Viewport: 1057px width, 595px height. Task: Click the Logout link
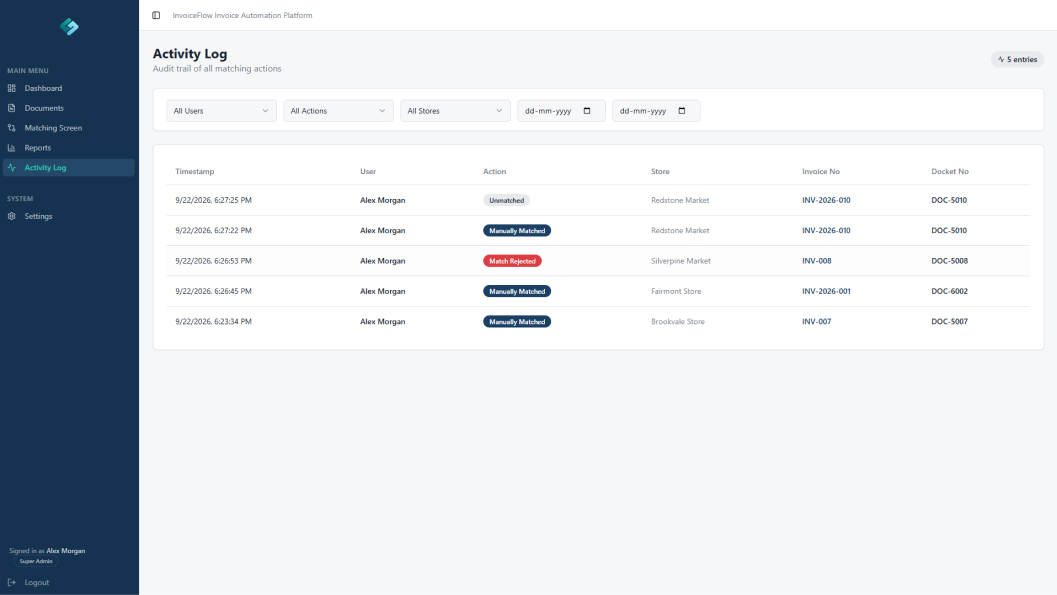[x=36, y=582]
